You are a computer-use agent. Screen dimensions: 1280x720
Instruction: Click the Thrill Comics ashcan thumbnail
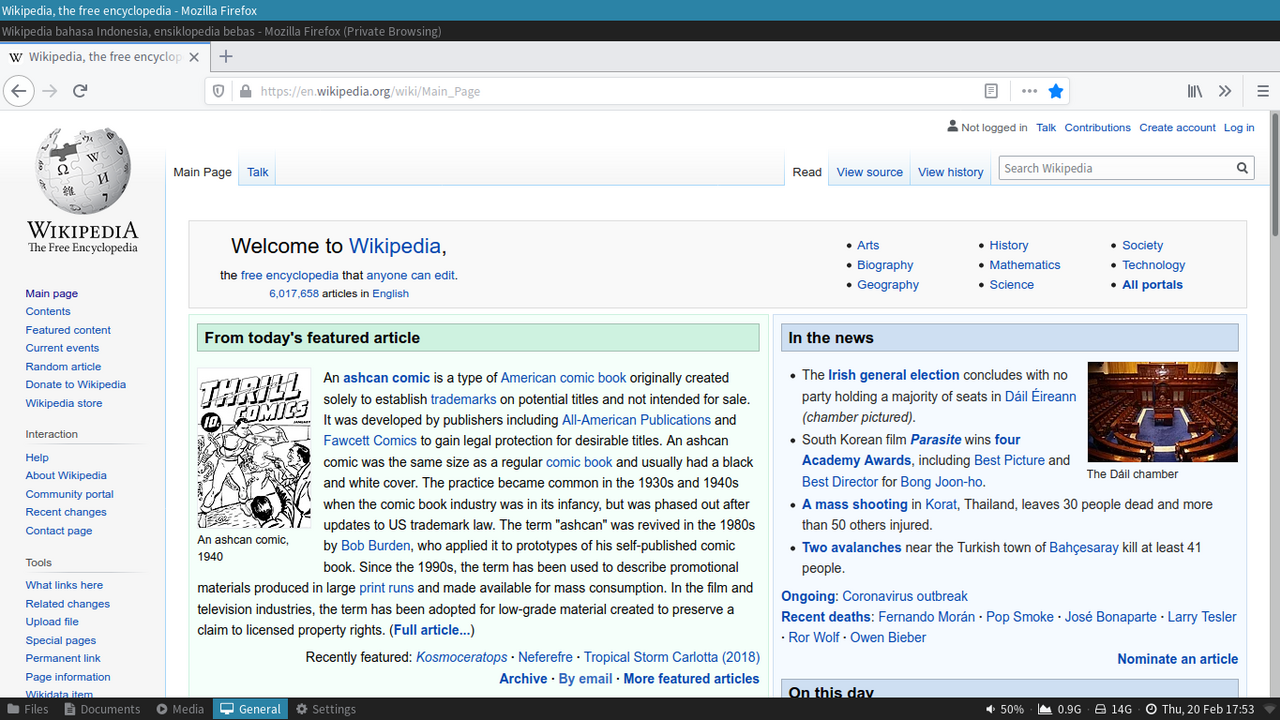click(254, 448)
